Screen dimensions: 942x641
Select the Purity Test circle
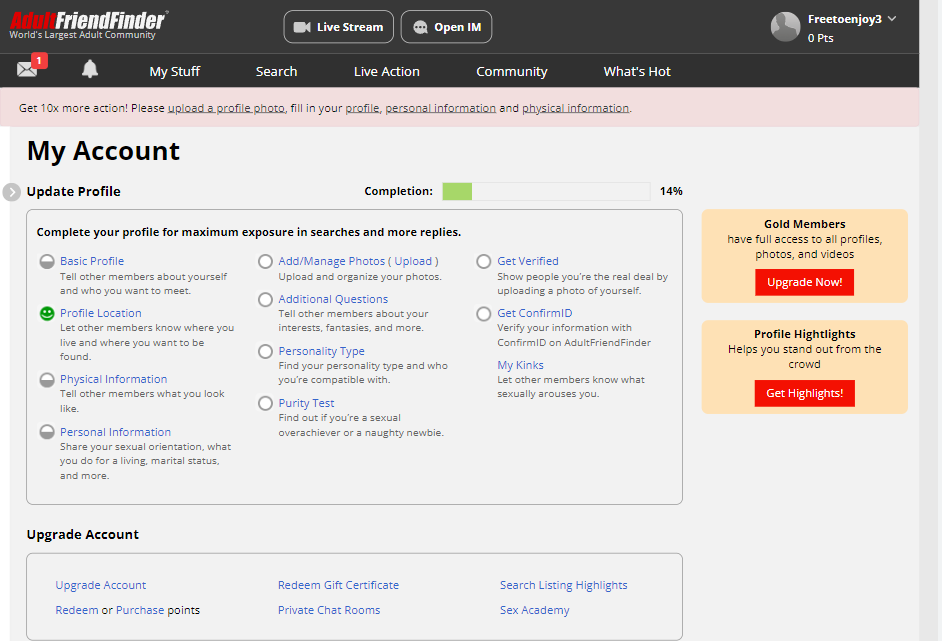265,404
